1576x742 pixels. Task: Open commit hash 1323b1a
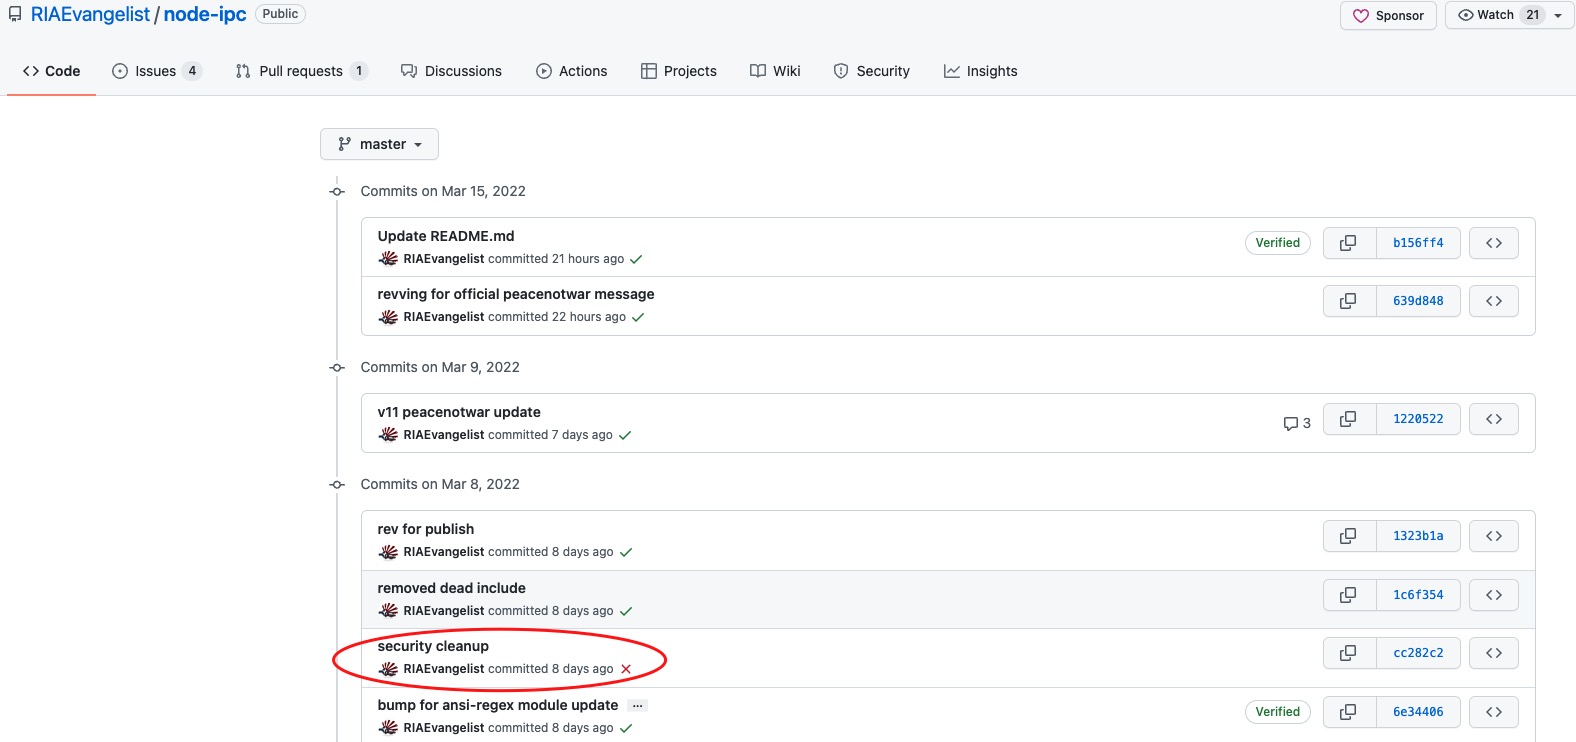(1418, 536)
